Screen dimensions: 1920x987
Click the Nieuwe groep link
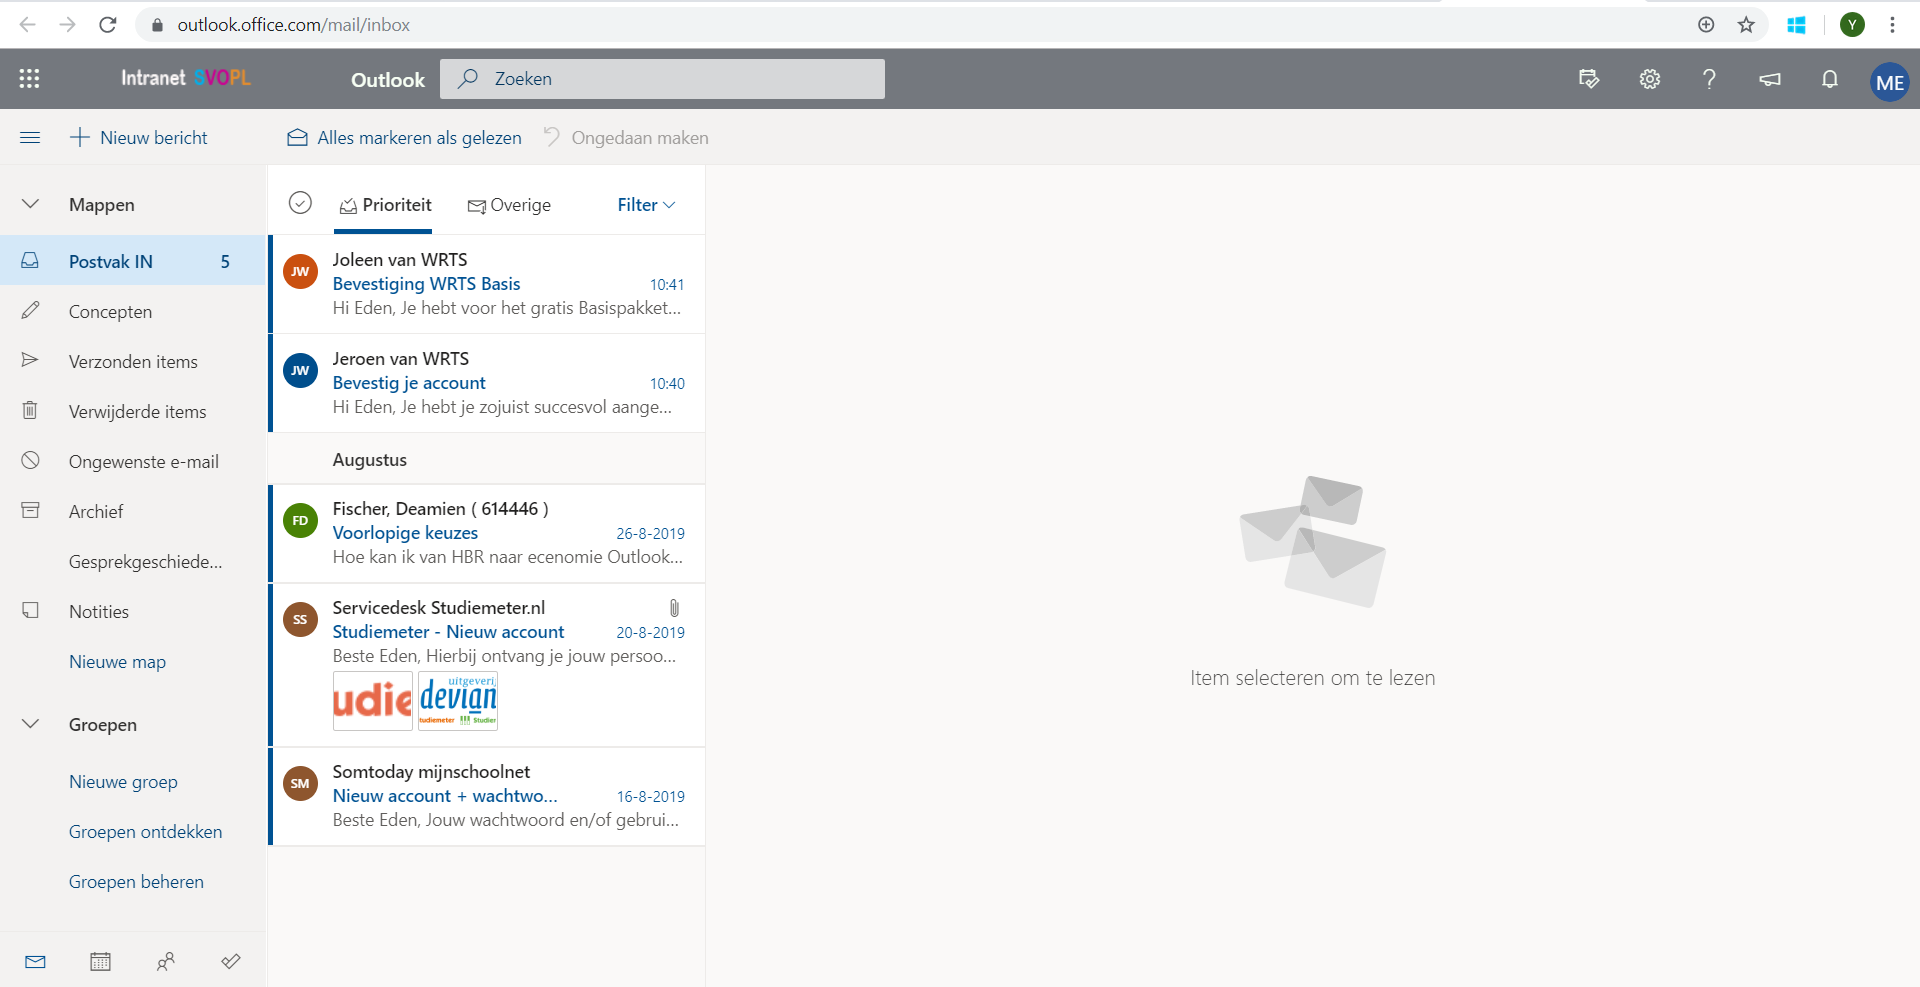[123, 781]
